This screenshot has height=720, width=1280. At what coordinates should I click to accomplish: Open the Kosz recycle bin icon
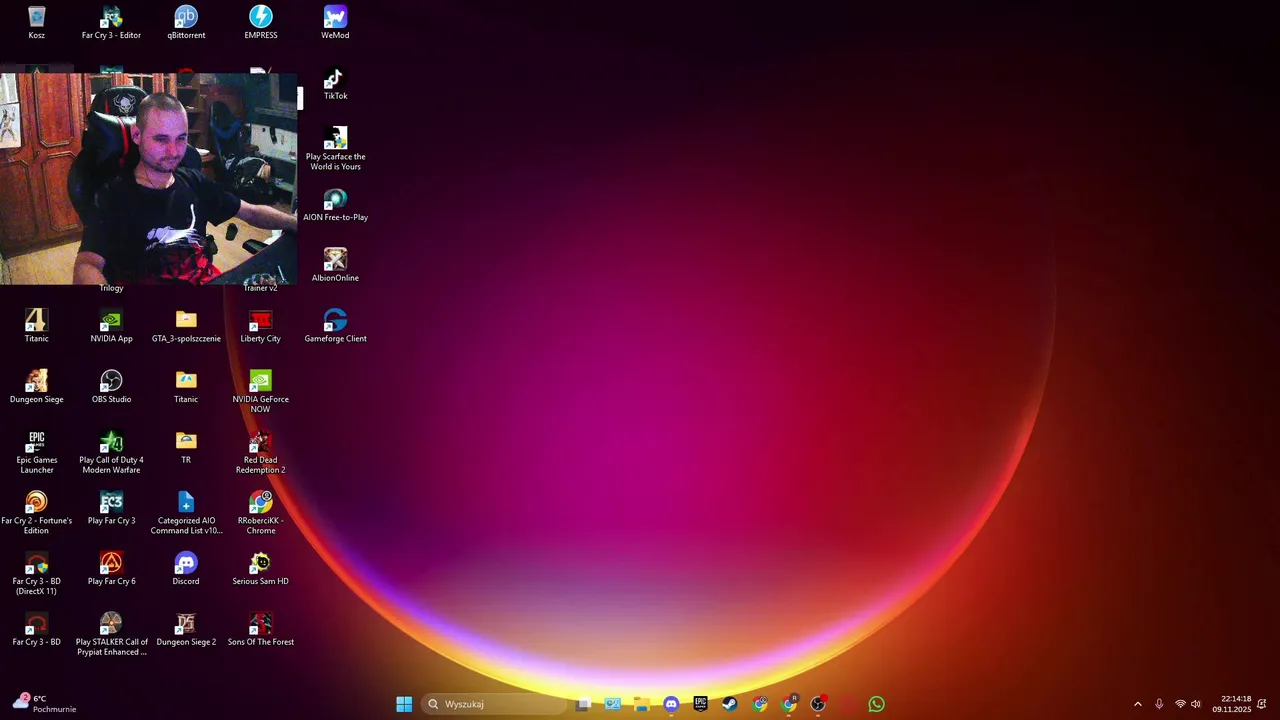pos(36,23)
